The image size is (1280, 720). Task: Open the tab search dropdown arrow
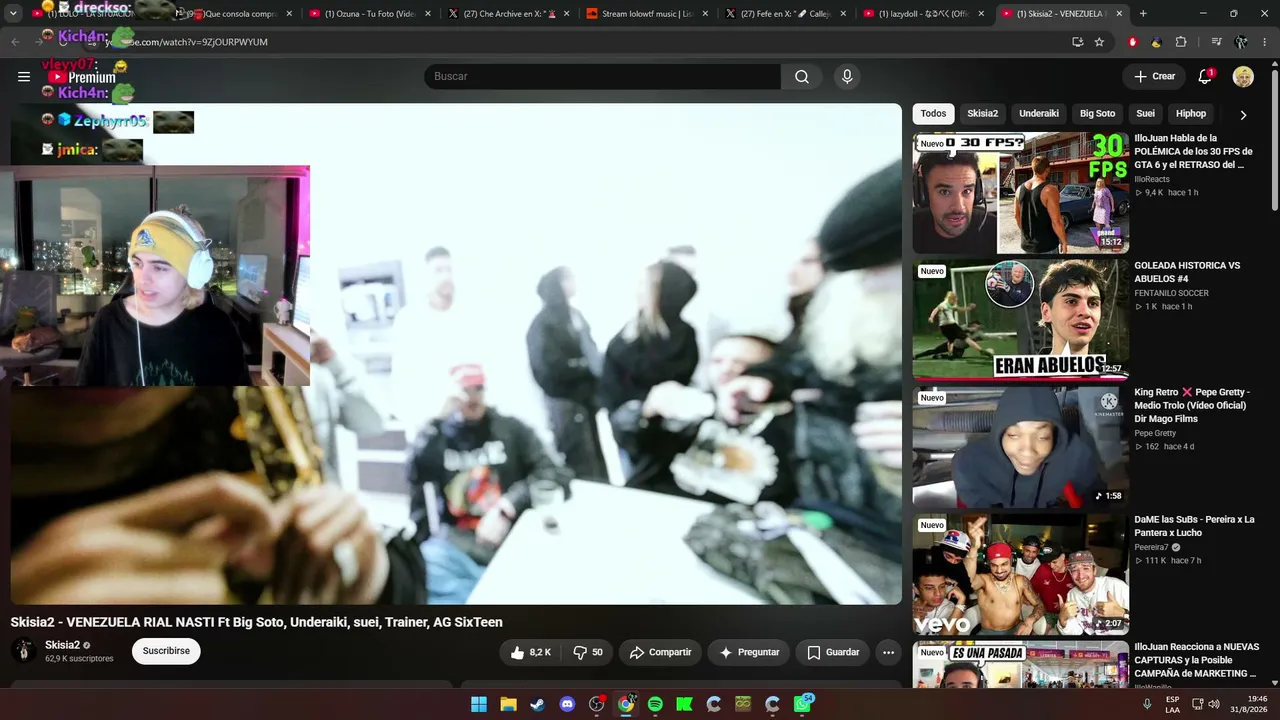click(x=13, y=14)
